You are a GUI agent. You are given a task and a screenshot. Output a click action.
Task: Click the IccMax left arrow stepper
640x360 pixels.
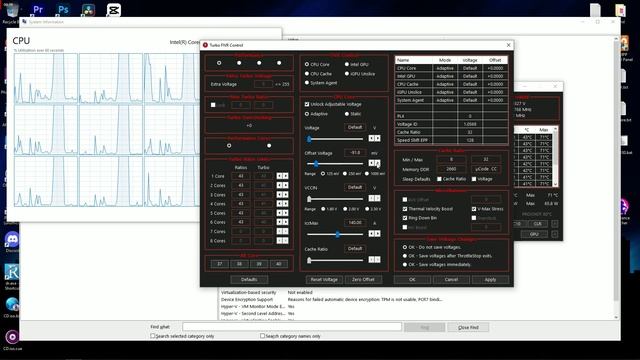(371, 233)
